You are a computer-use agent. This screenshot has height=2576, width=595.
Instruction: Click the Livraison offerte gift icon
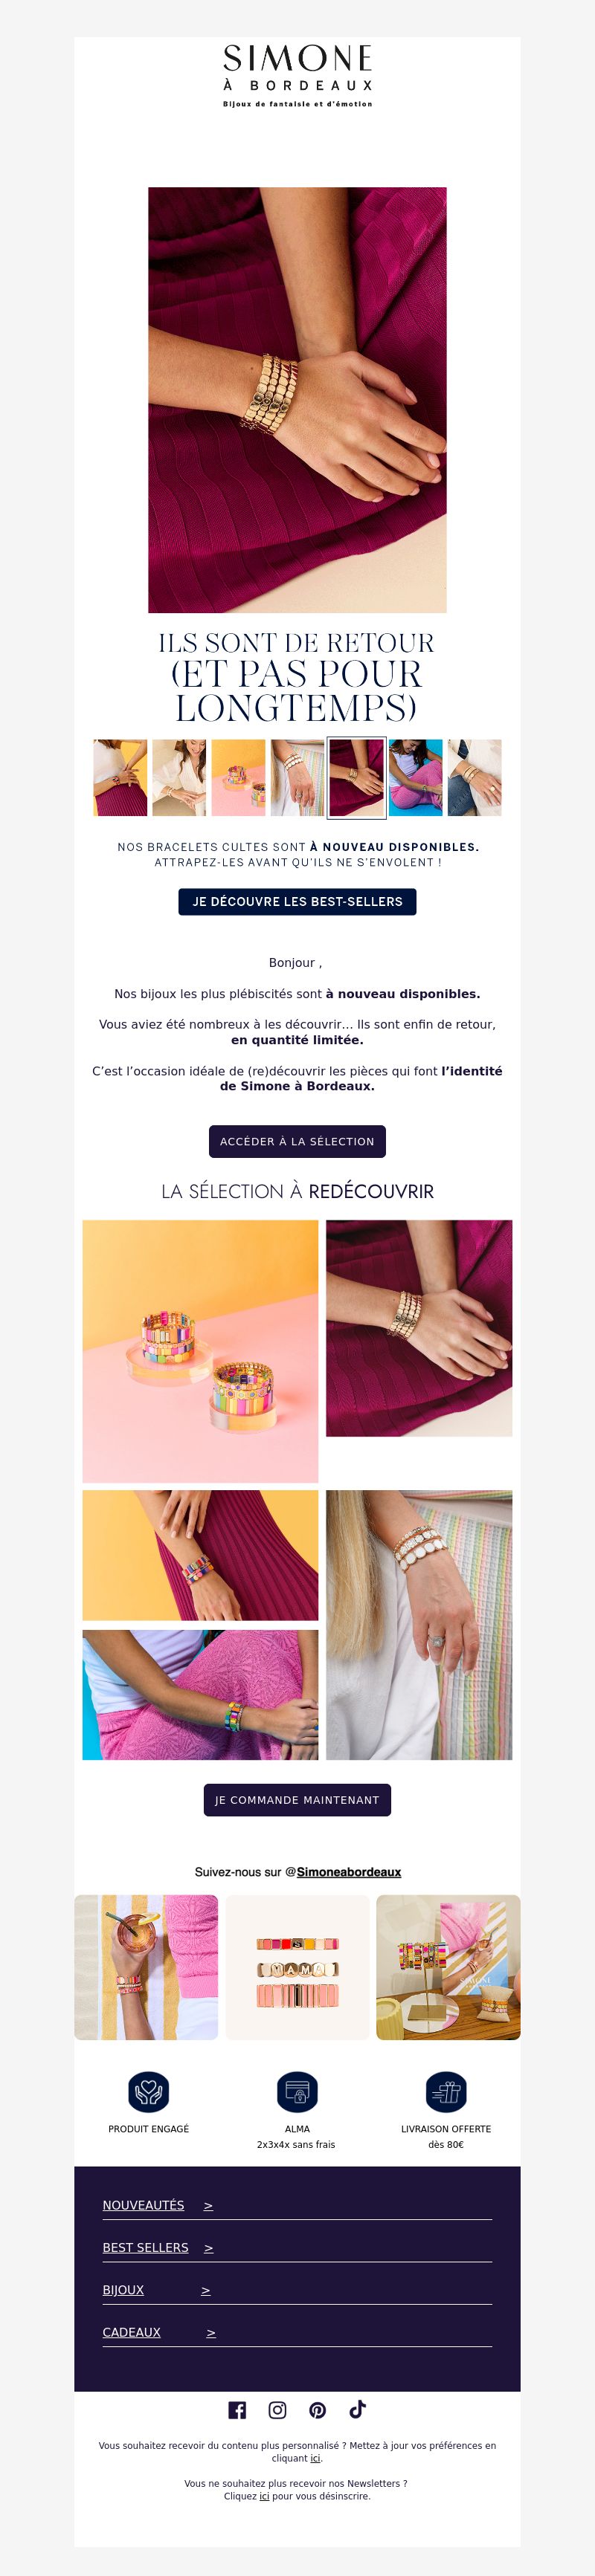(x=446, y=2090)
